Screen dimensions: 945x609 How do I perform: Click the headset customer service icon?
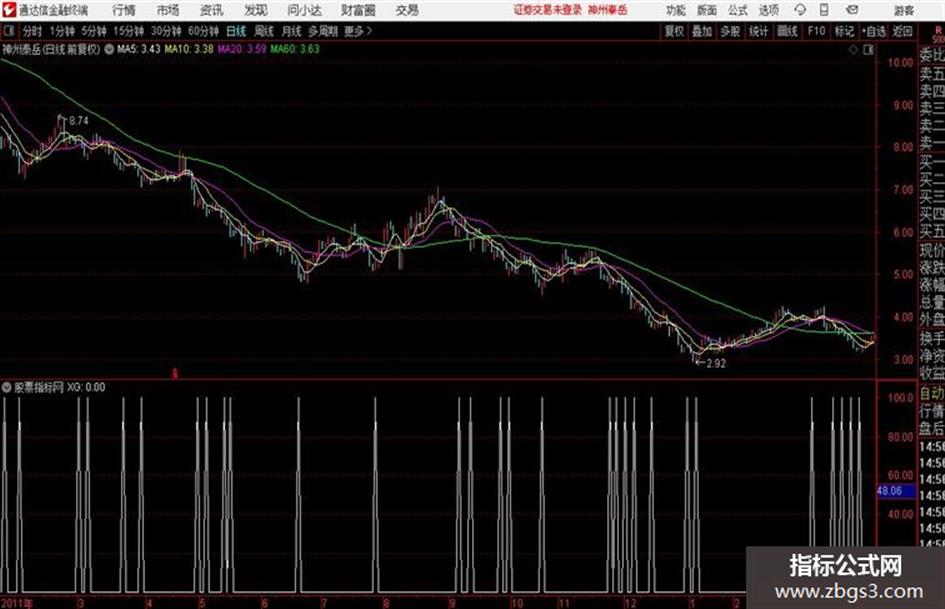[x=800, y=10]
